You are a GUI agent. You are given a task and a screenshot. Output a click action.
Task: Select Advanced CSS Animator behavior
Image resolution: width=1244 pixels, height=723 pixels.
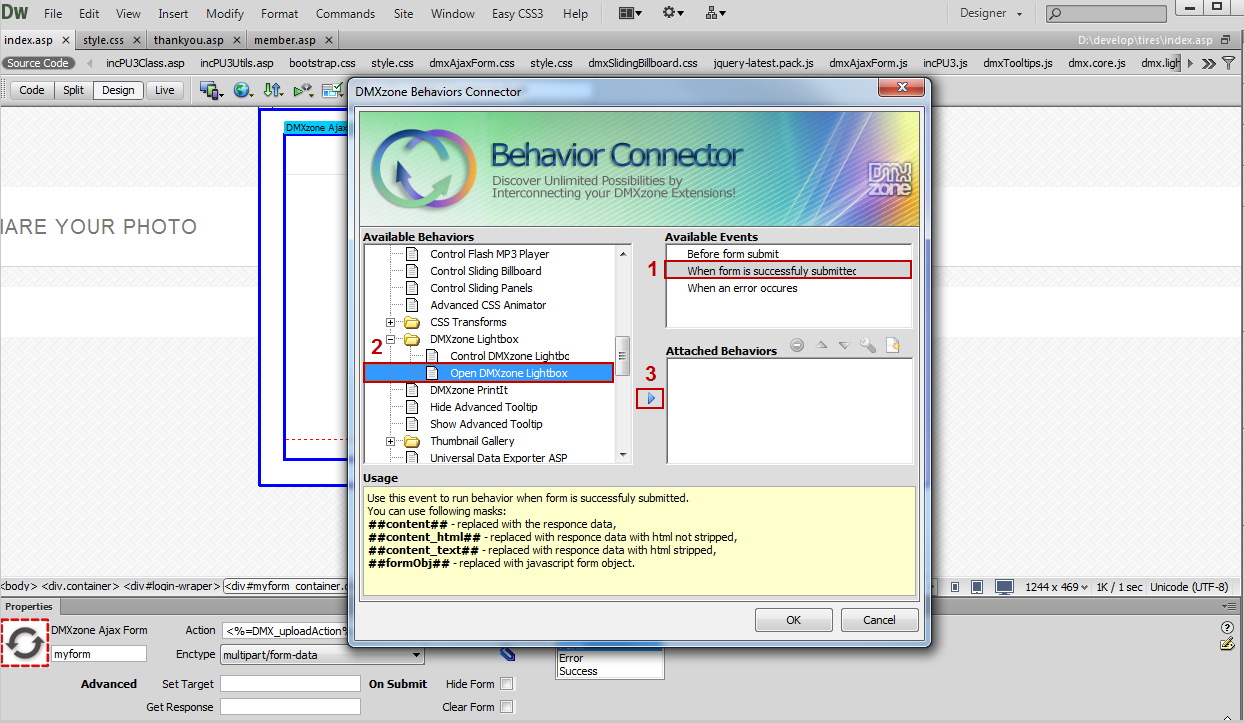(x=488, y=305)
